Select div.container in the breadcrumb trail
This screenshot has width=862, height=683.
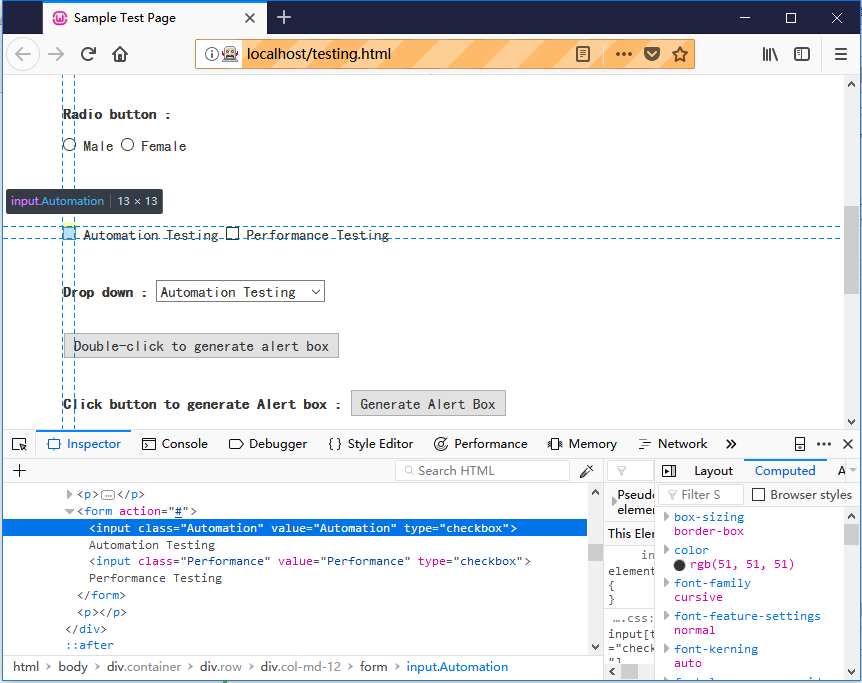(x=143, y=667)
